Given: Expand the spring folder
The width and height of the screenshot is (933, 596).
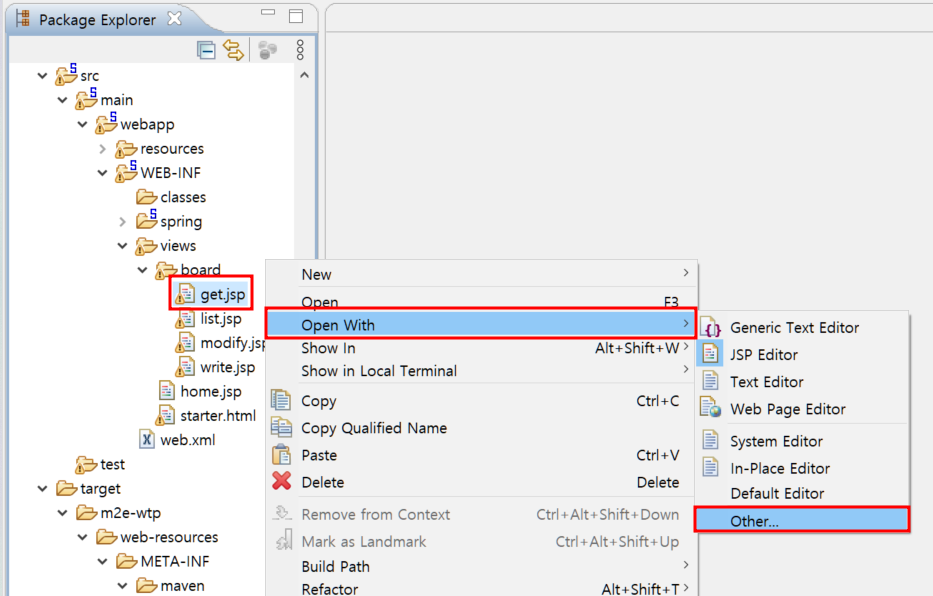Looking at the screenshot, I should [123, 222].
